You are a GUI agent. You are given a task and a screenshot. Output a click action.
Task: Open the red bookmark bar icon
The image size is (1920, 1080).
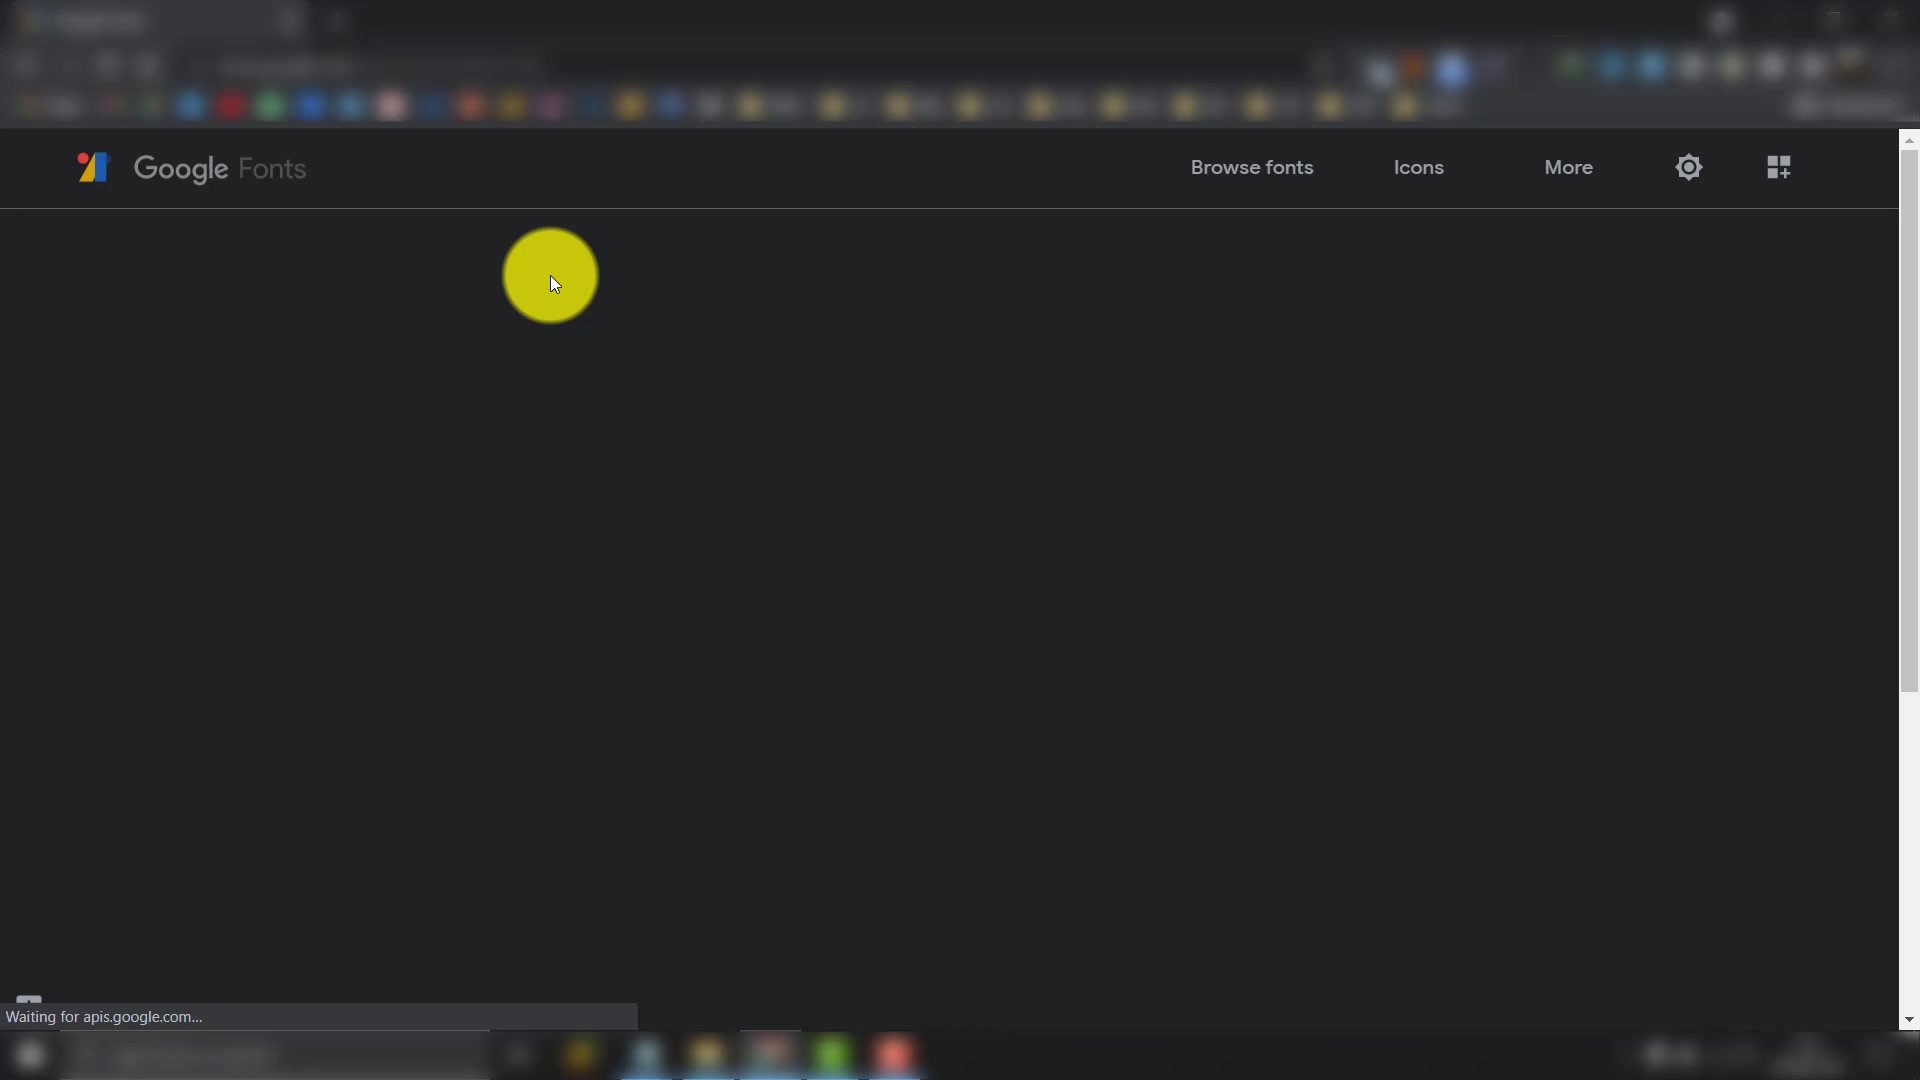pos(230,106)
